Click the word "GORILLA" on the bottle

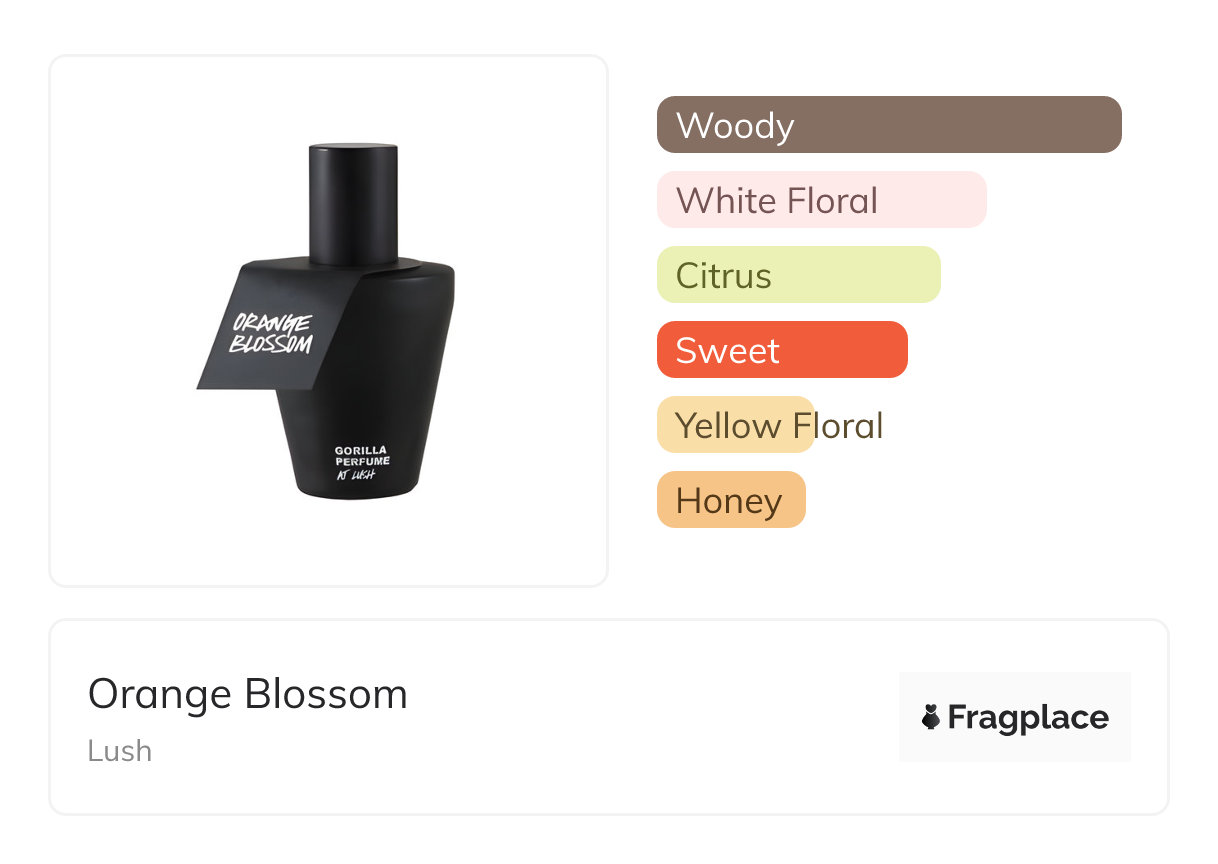(x=361, y=450)
